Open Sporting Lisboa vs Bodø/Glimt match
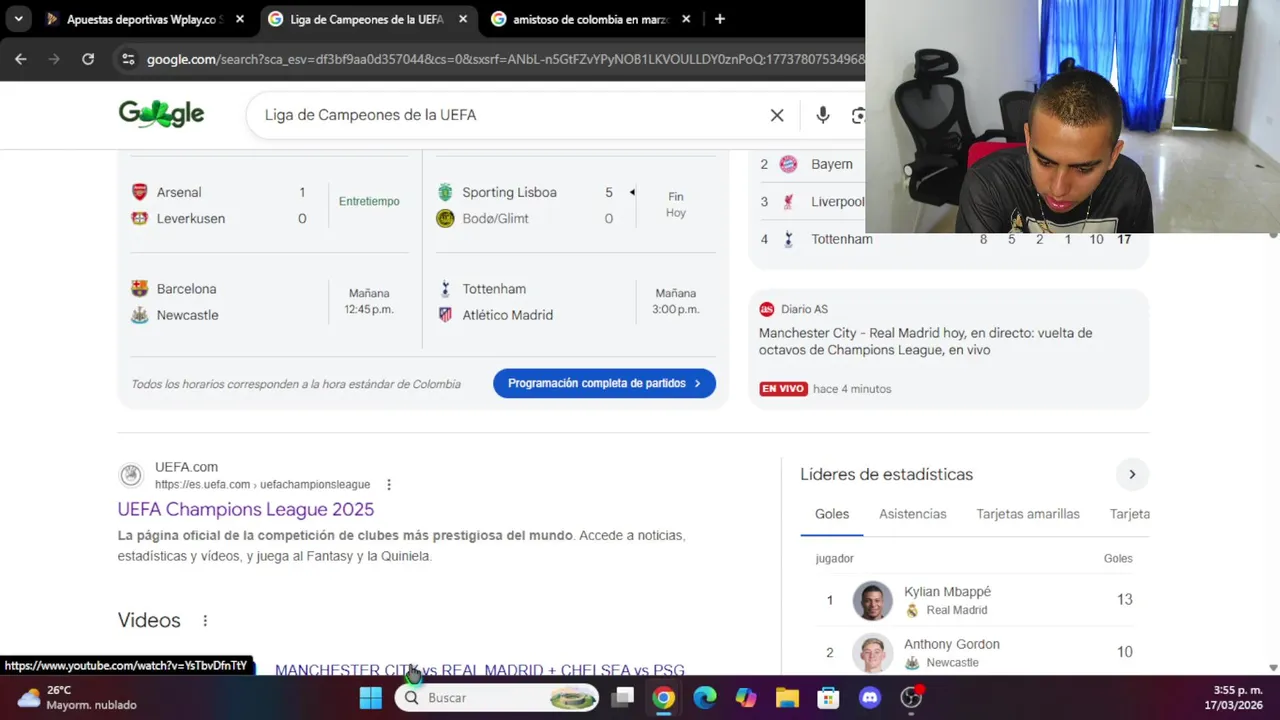Image resolution: width=1280 pixels, height=720 pixels. coord(575,205)
